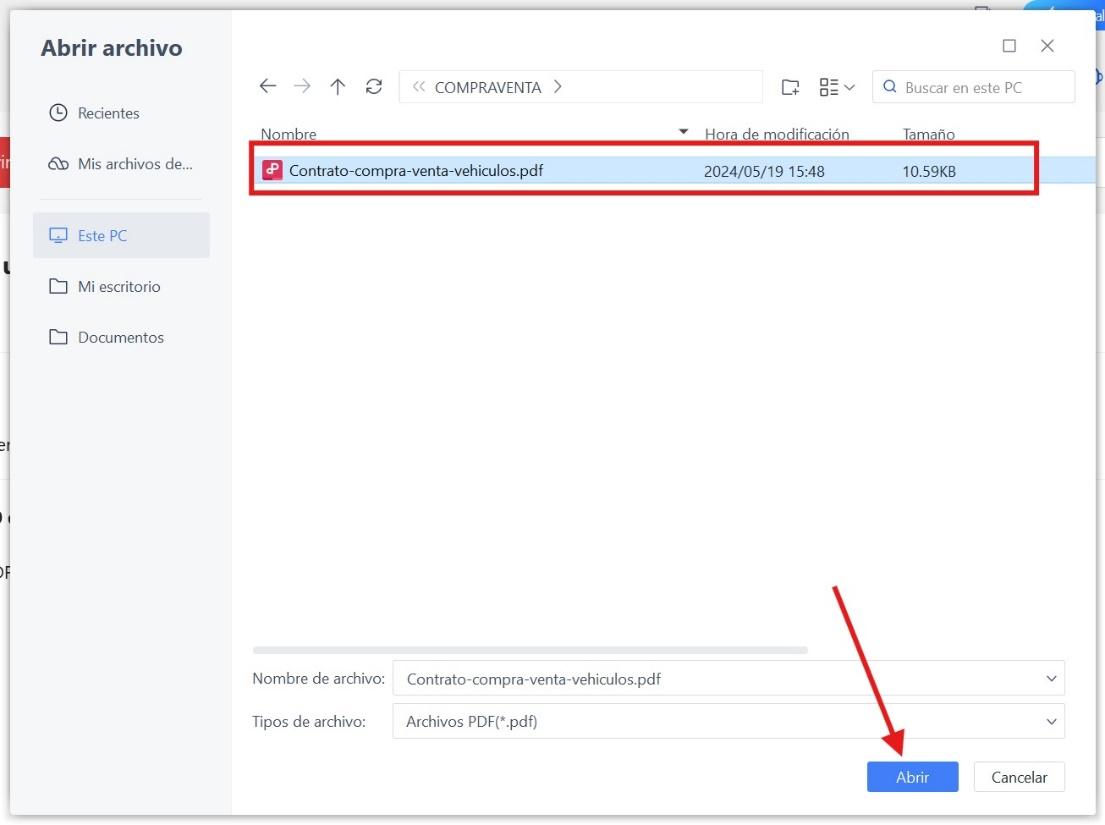Create a new folder
This screenshot has width=1105, height=825.
pos(790,87)
